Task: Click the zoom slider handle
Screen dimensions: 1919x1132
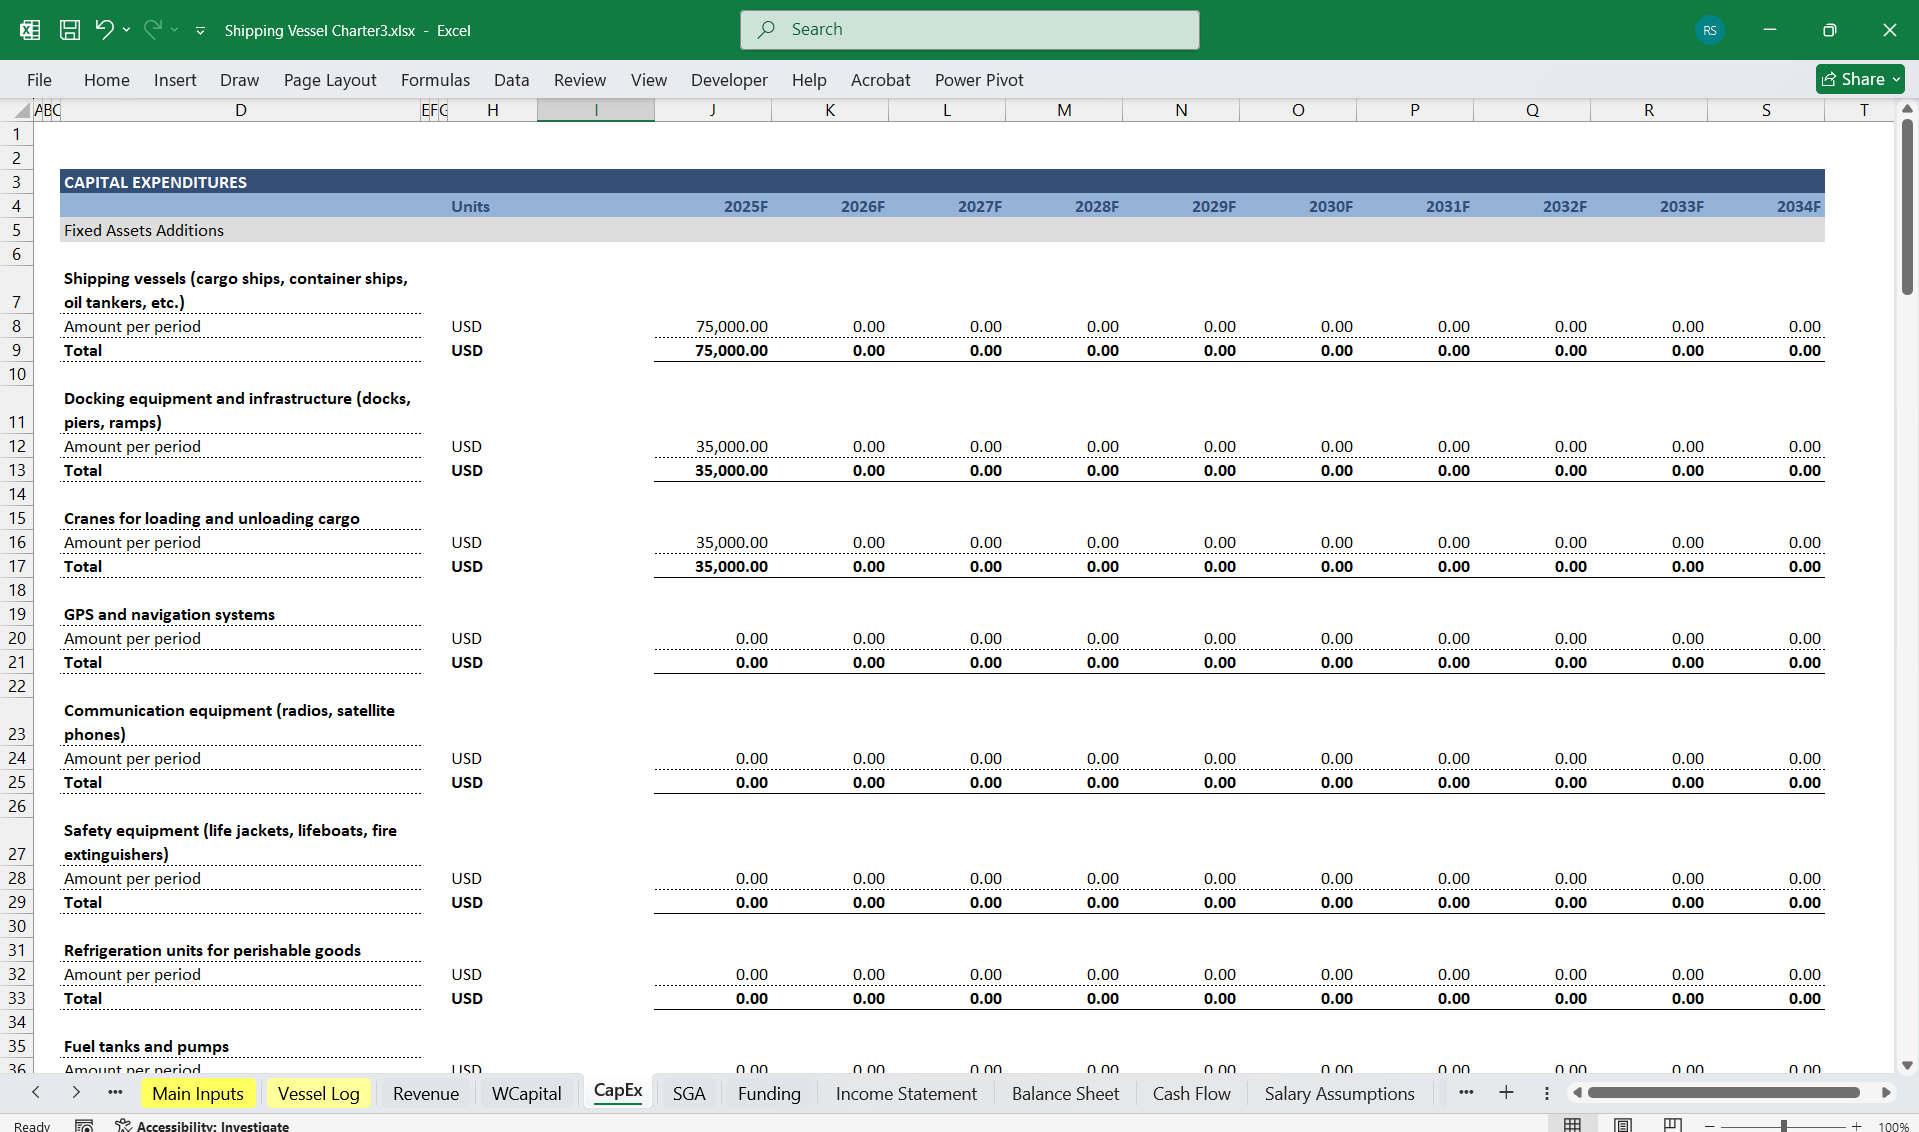Action: (x=1783, y=1126)
